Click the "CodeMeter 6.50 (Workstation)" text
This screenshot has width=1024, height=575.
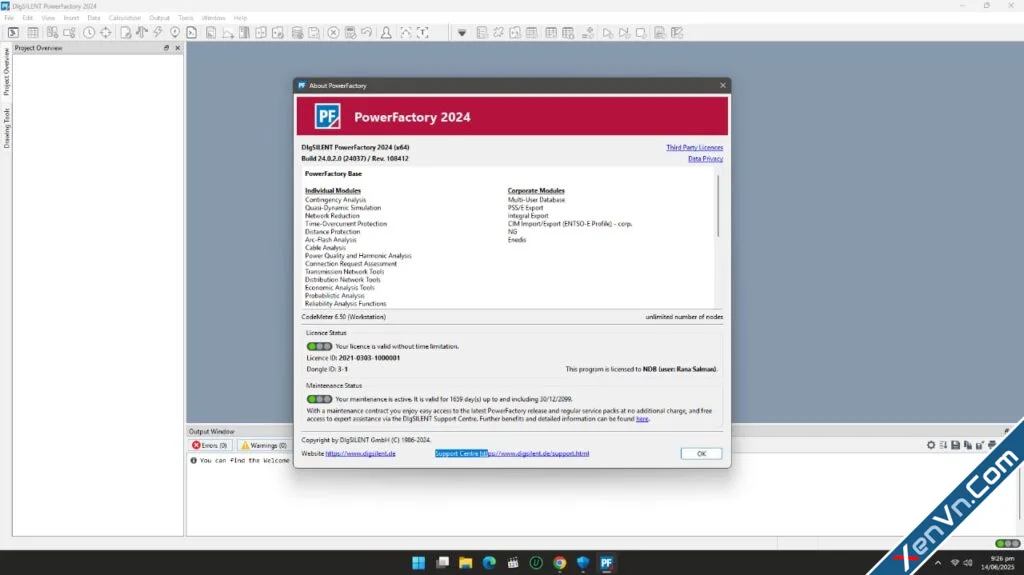(344, 317)
